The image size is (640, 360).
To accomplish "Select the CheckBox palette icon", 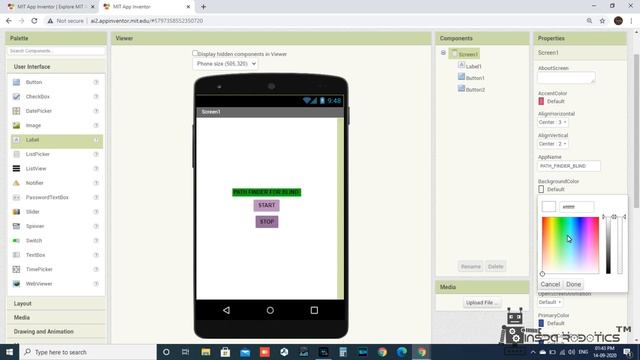I will [x=16, y=96].
